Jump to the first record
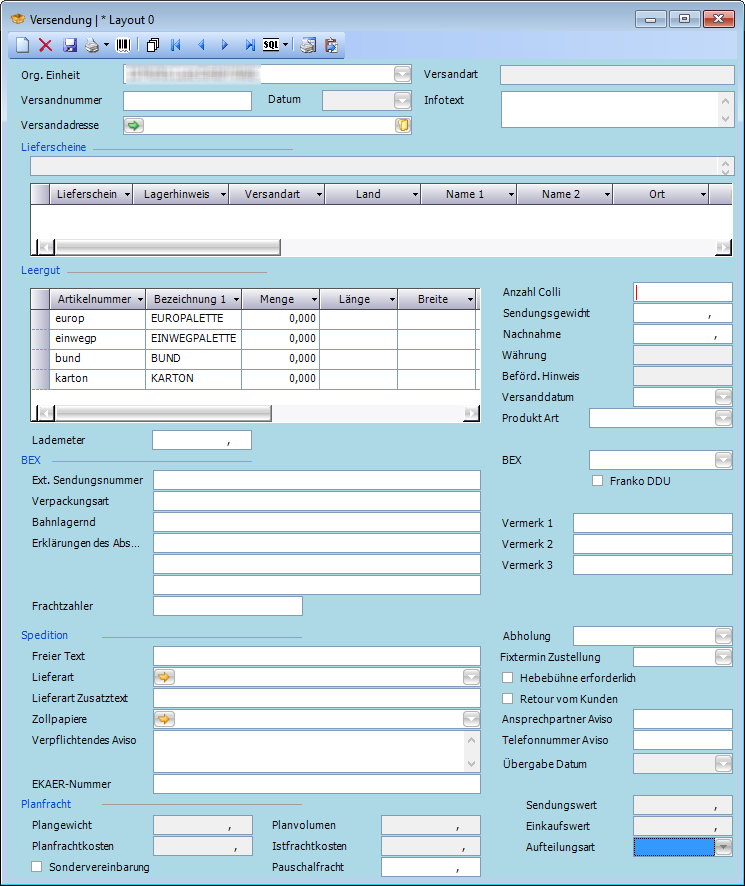The image size is (745, 886). tap(176, 45)
